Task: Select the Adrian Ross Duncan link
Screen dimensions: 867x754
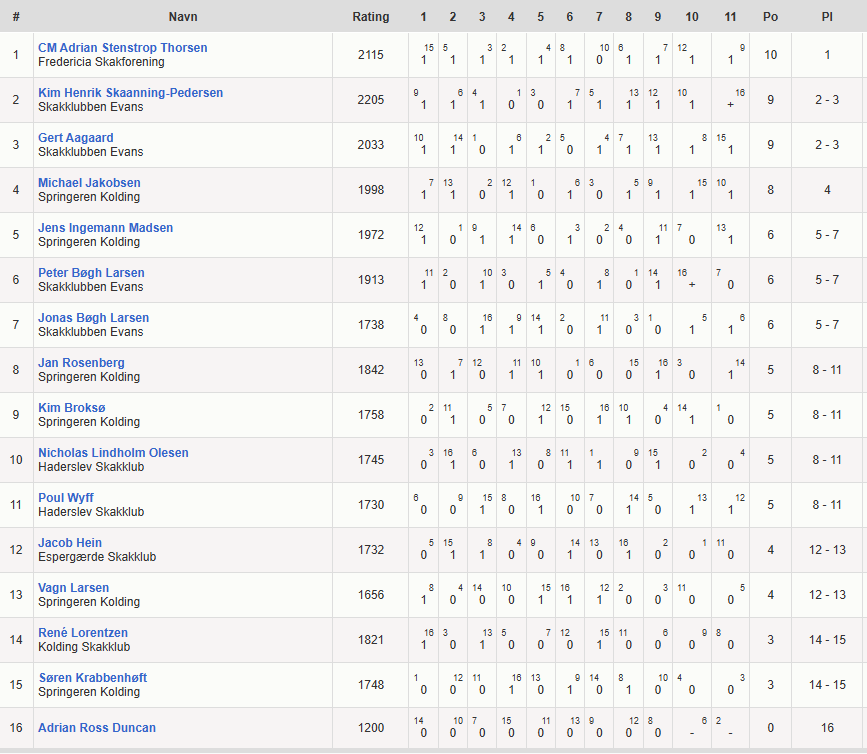Action: 96,728
